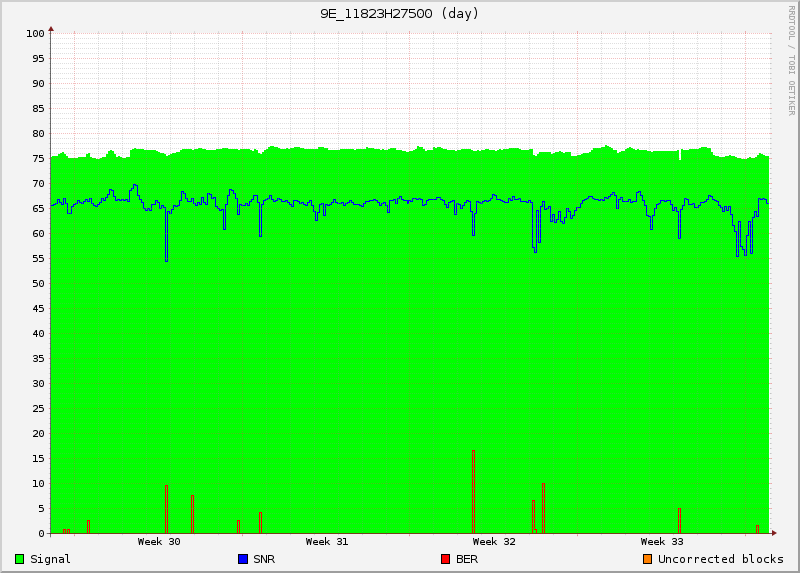The height and width of the screenshot is (573, 800).
Task: Click the blue SNR legend swatch
Action: tap(243, 559)
